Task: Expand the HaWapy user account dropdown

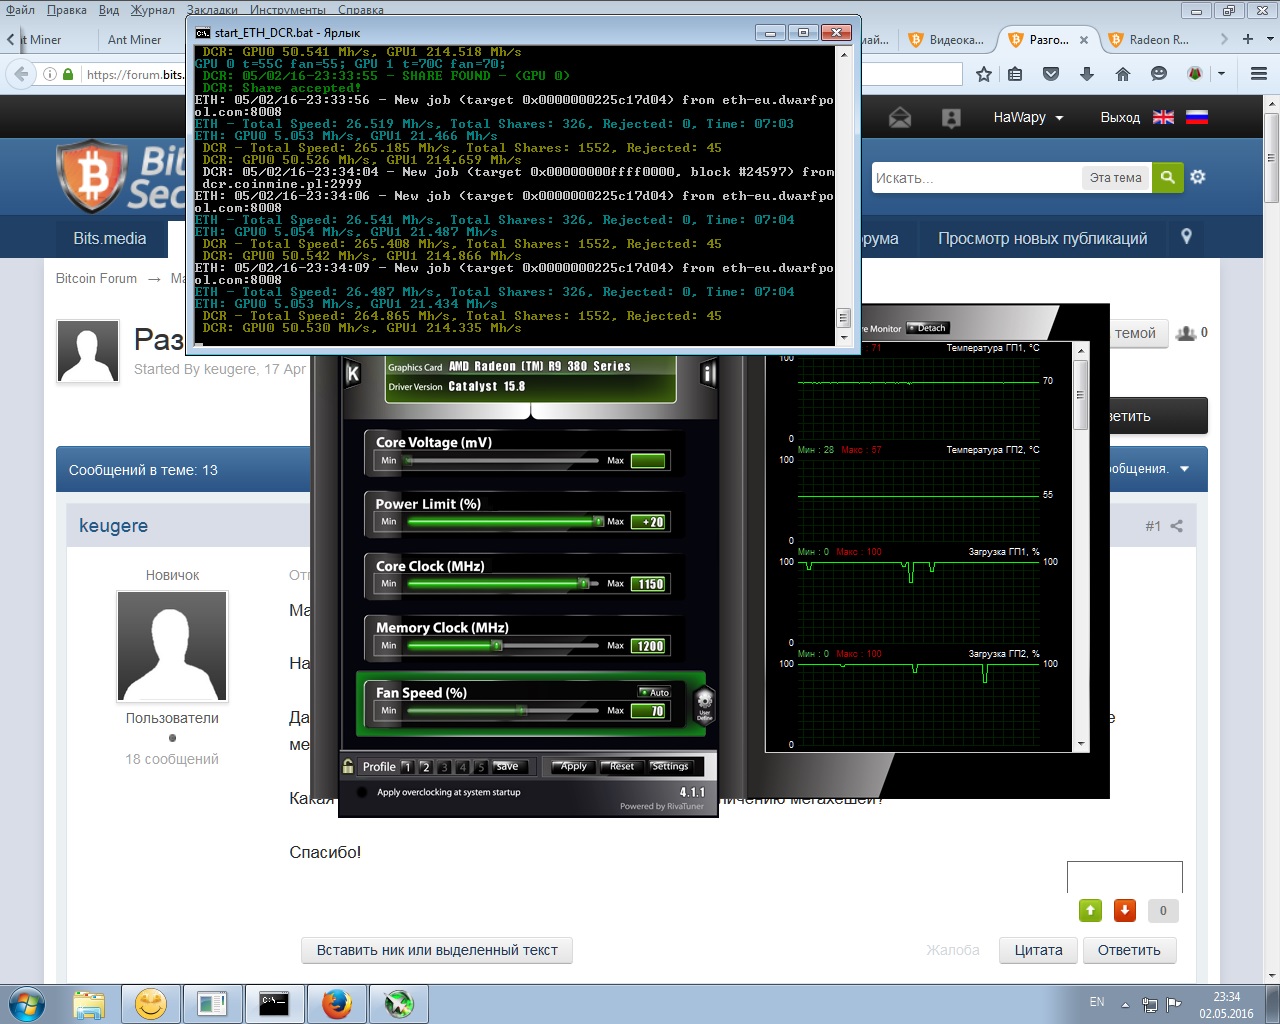Action: [1028, 117]
